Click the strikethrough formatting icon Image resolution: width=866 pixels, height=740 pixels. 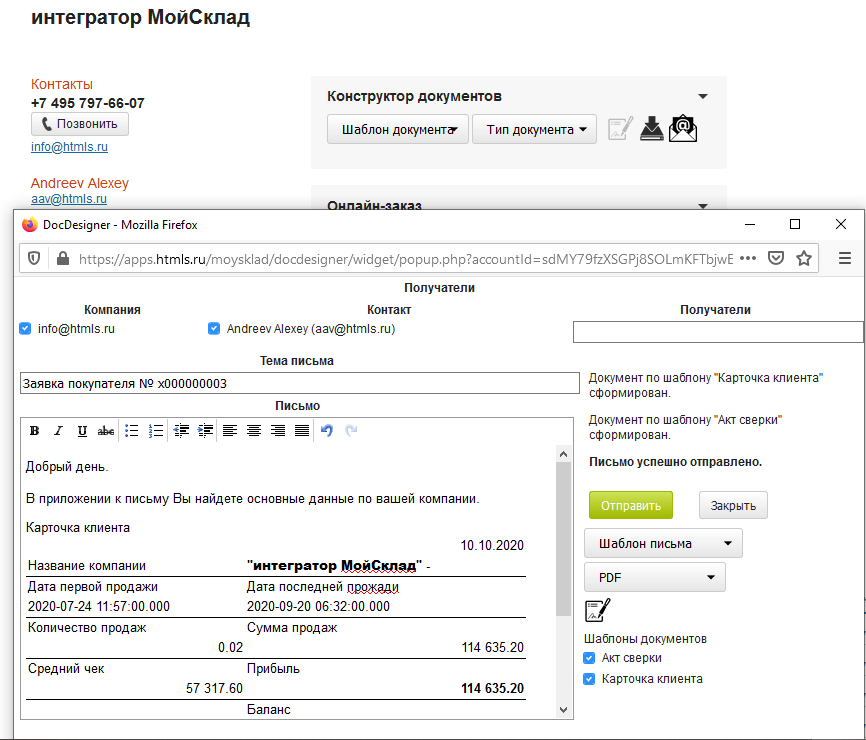pos(106,431)
